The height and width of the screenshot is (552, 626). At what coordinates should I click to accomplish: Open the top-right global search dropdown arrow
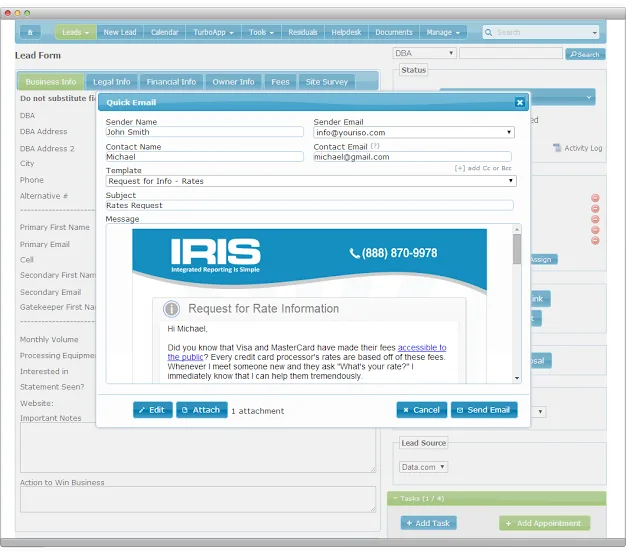(594, 33)
